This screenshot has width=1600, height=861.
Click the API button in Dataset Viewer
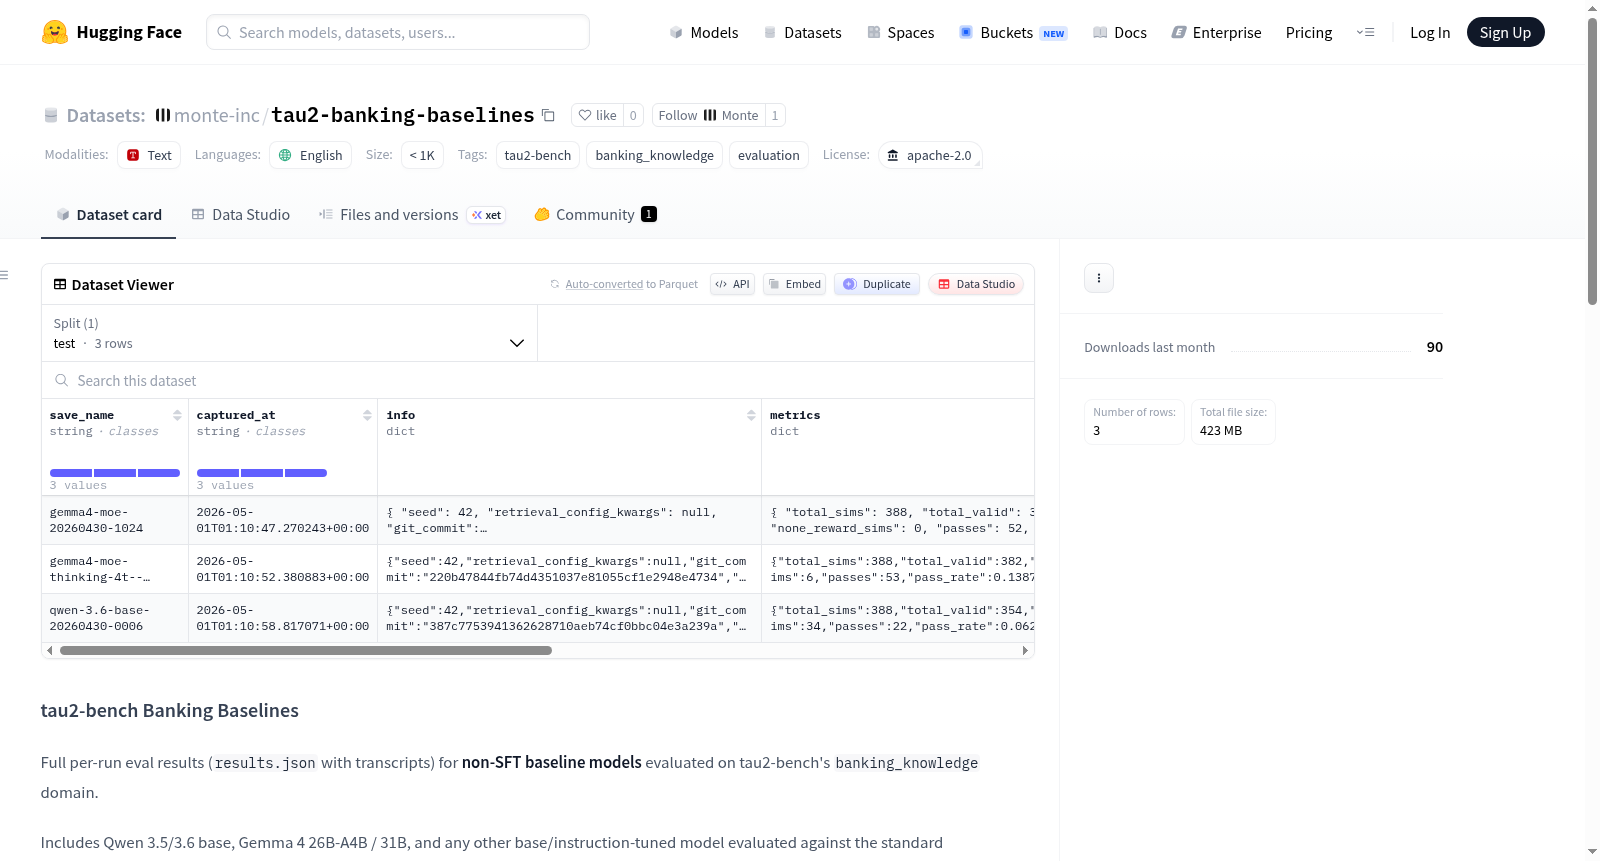[x=732, y=284]
